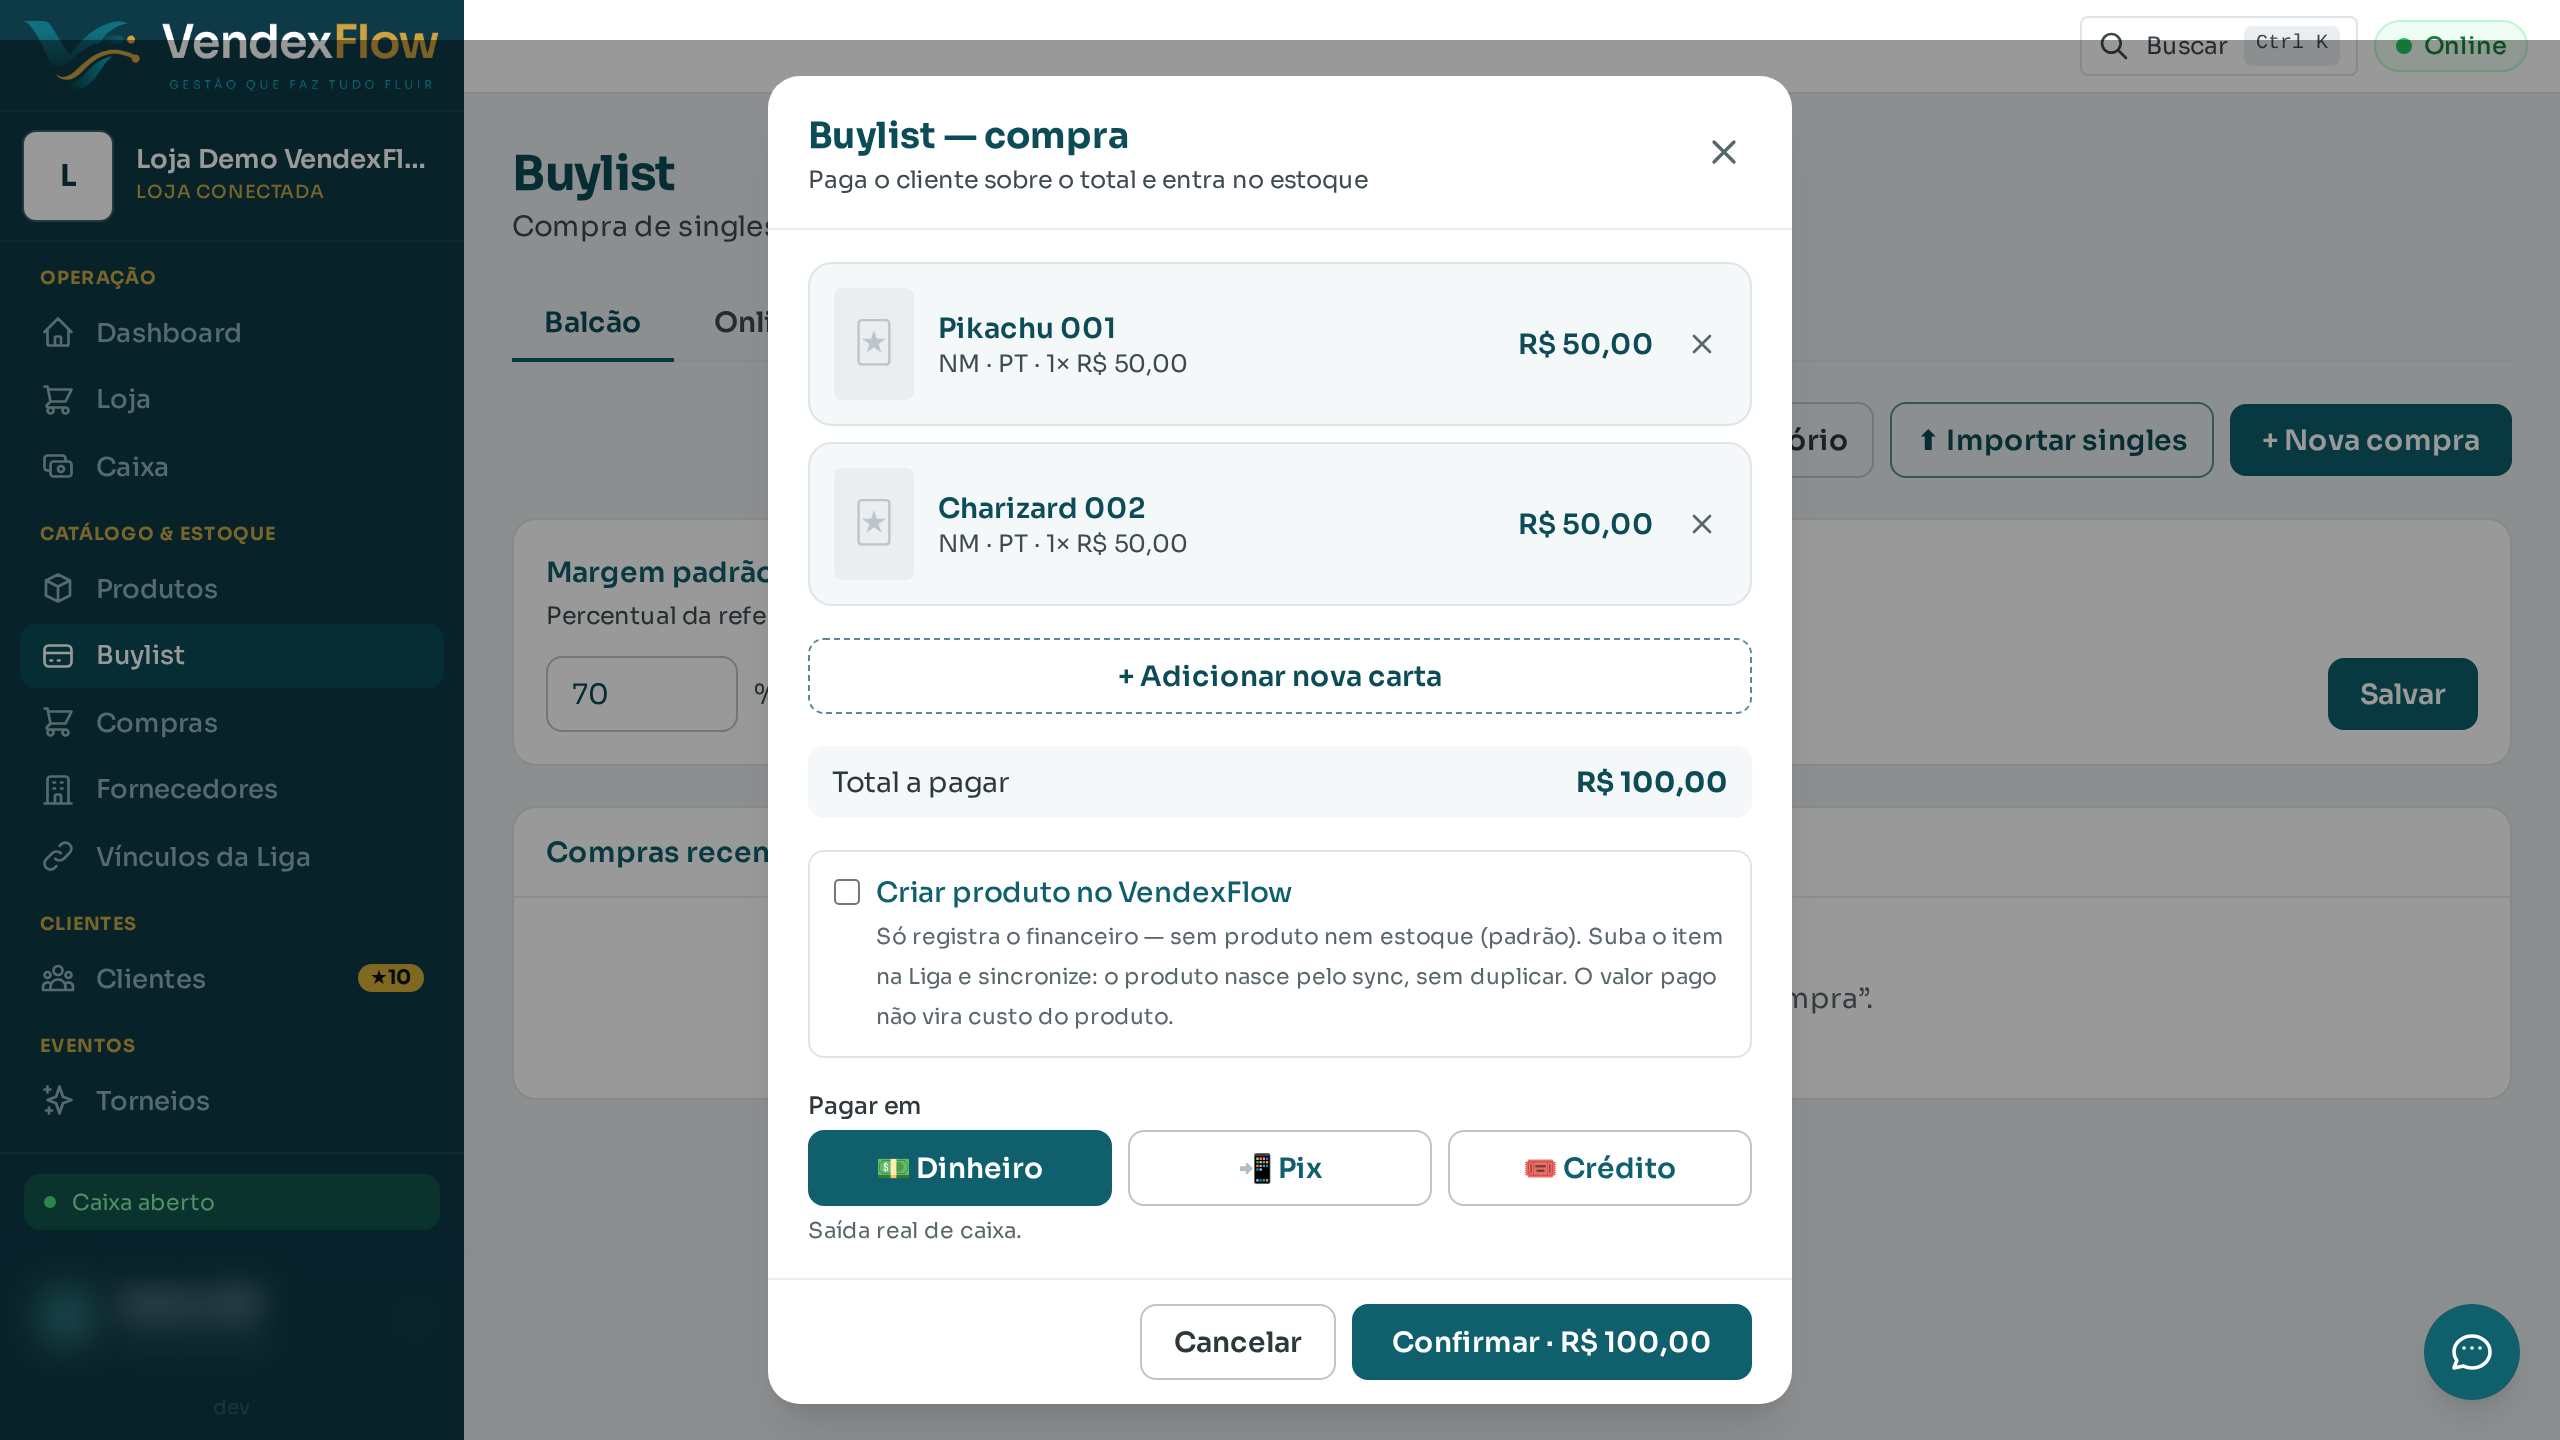Click the Caixa cash icon
2560x1440 pixels.
coord(58,467)
